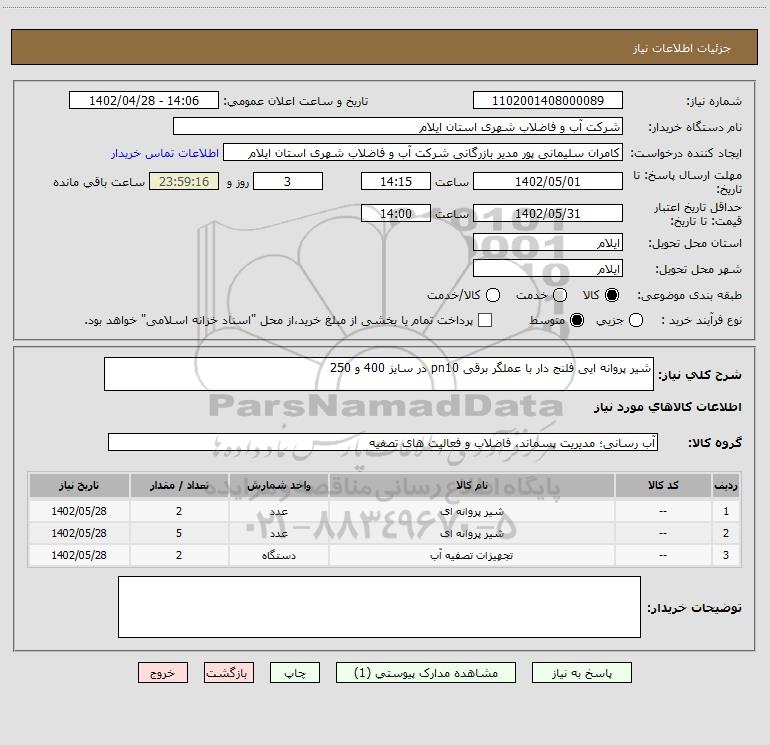Click unit cell 'دستگاه' in row 3
This screenshot has height=745, width=770.
[278, 555]
